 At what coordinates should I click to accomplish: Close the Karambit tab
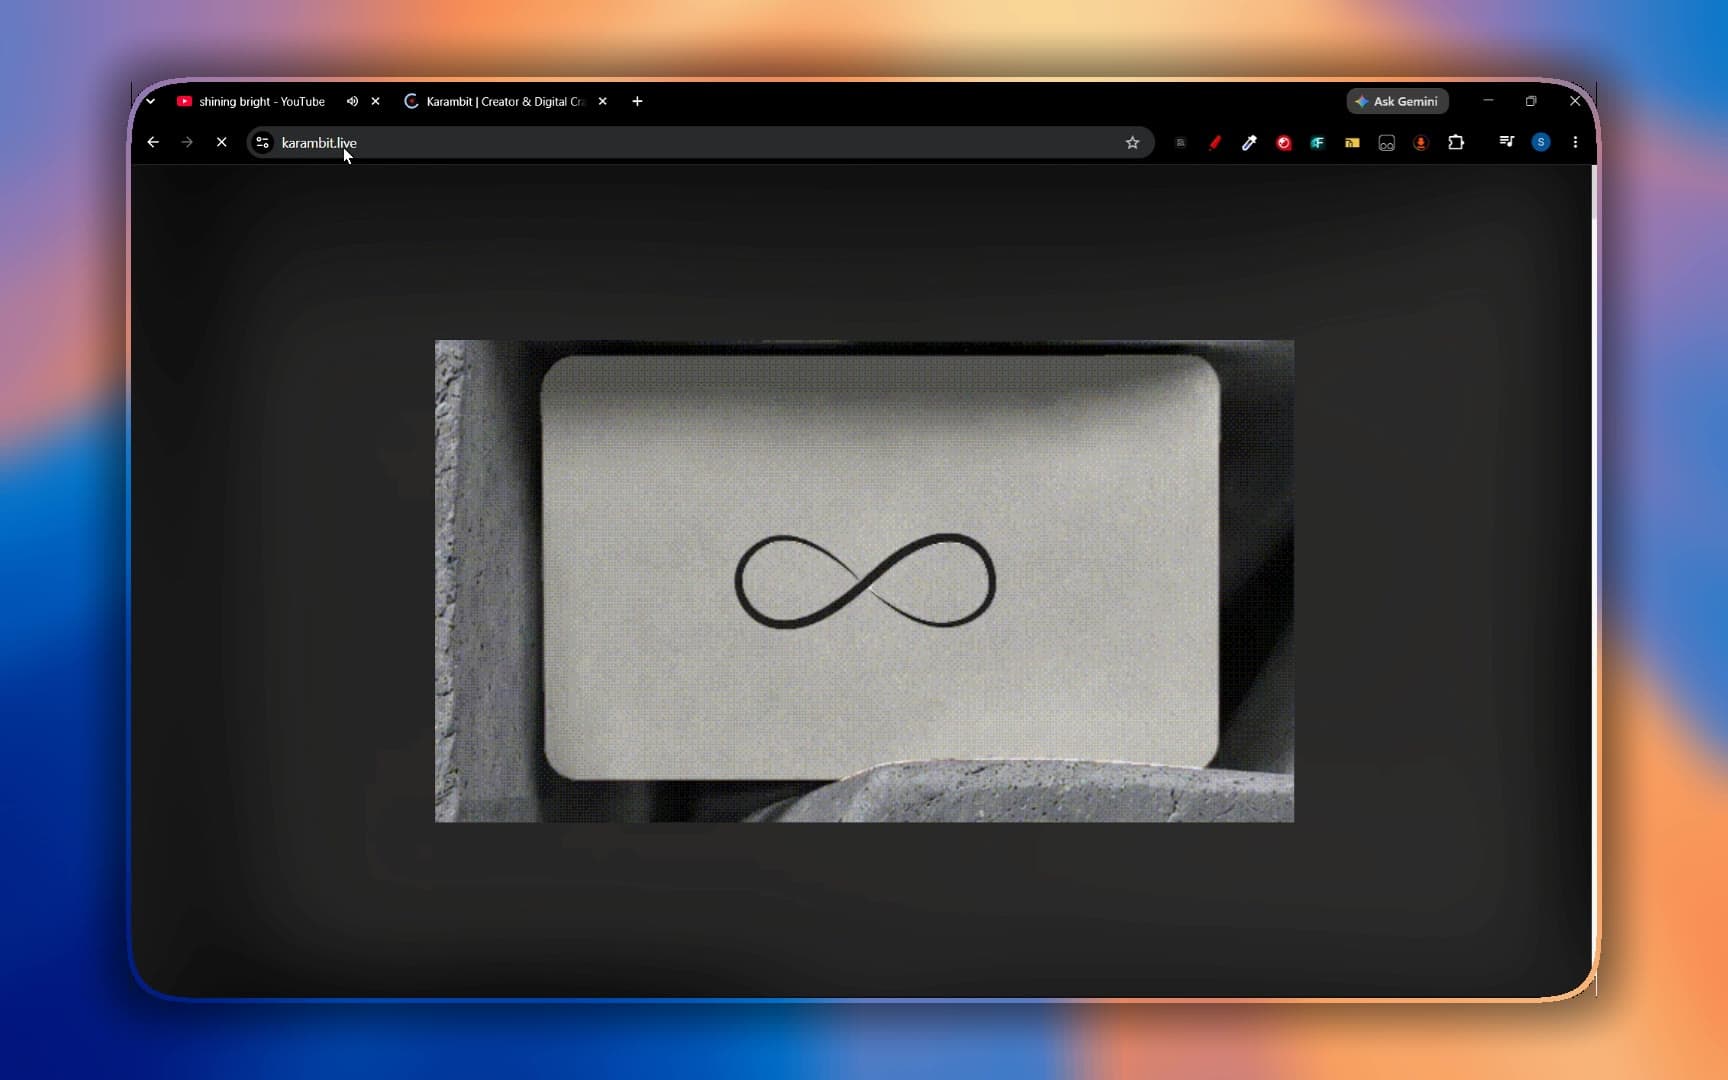603,101
